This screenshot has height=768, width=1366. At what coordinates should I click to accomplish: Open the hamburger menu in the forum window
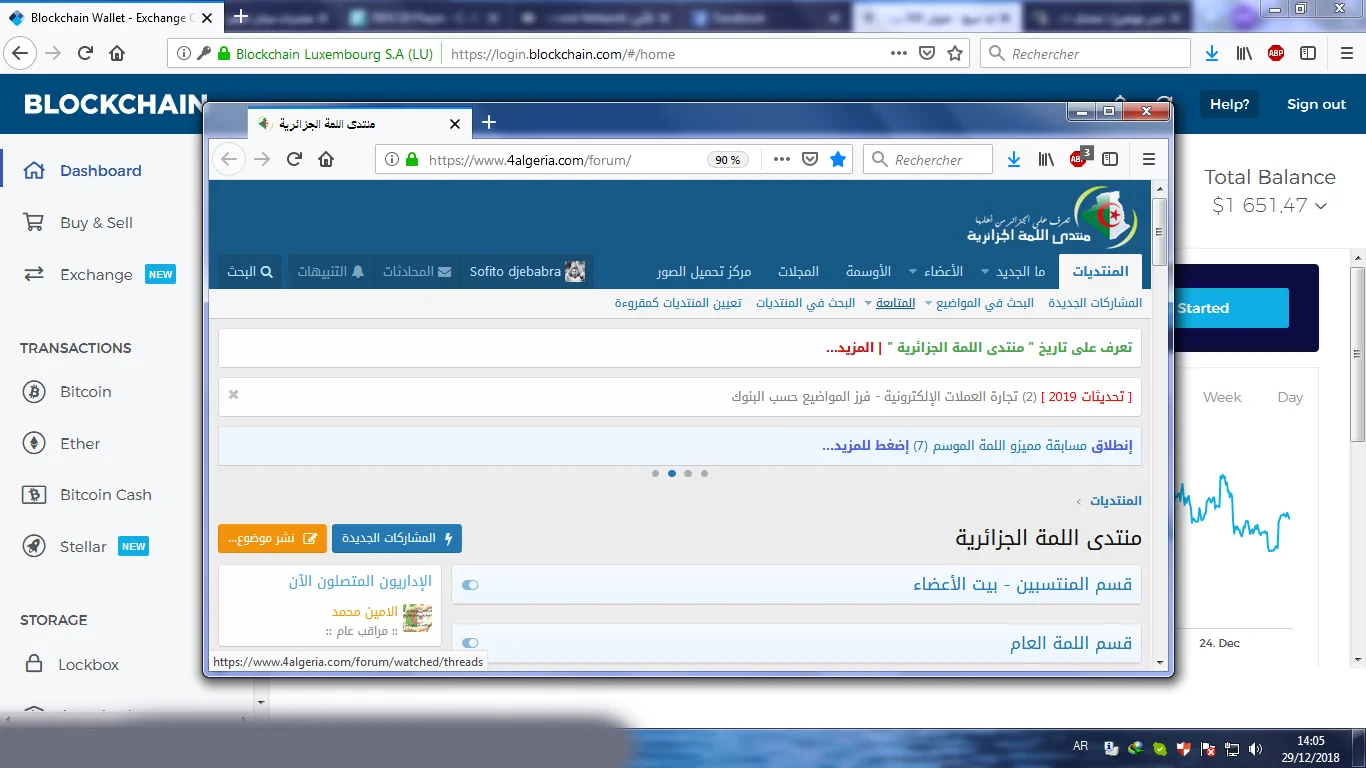coord(1148,159)
